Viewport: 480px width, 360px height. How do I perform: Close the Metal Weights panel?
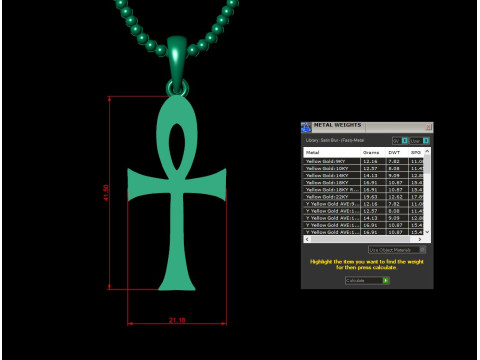click(x=429, y=127)
